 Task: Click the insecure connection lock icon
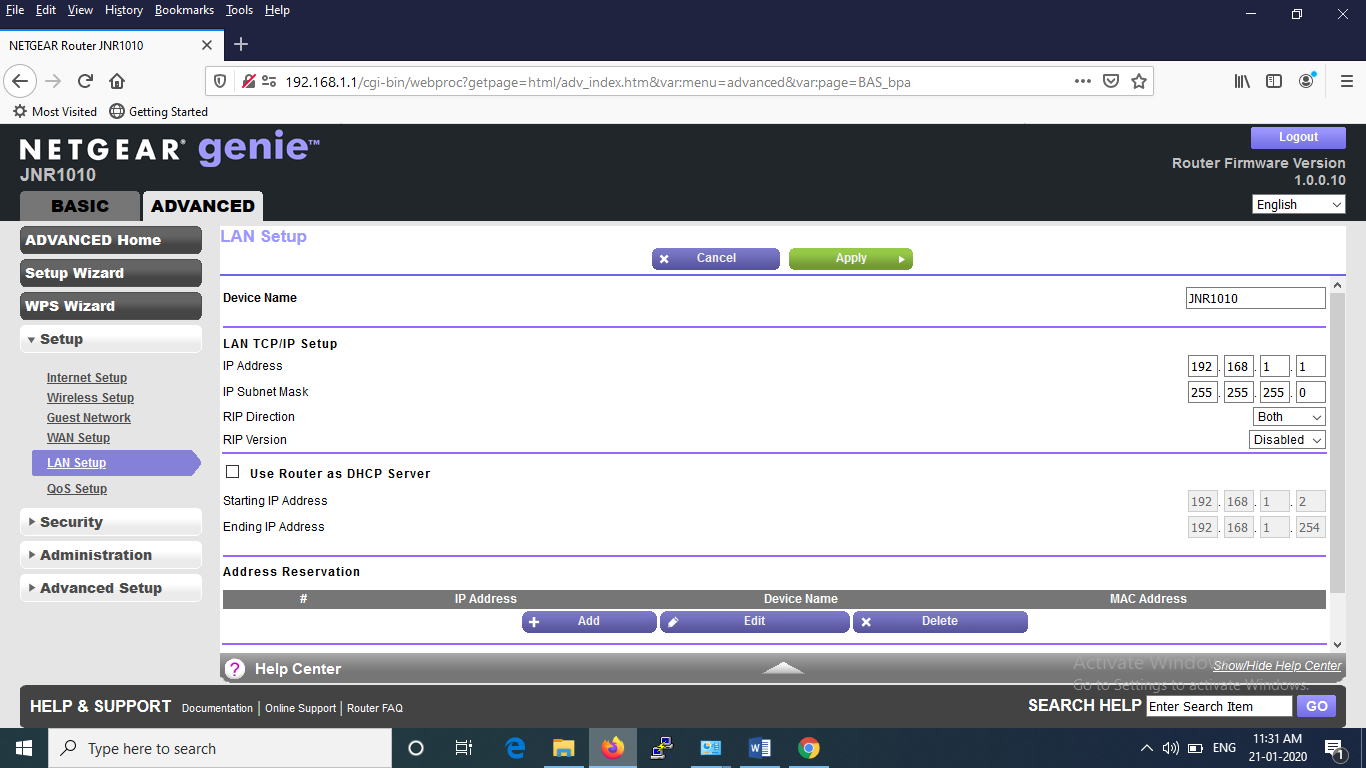click(x=250, y=81)
